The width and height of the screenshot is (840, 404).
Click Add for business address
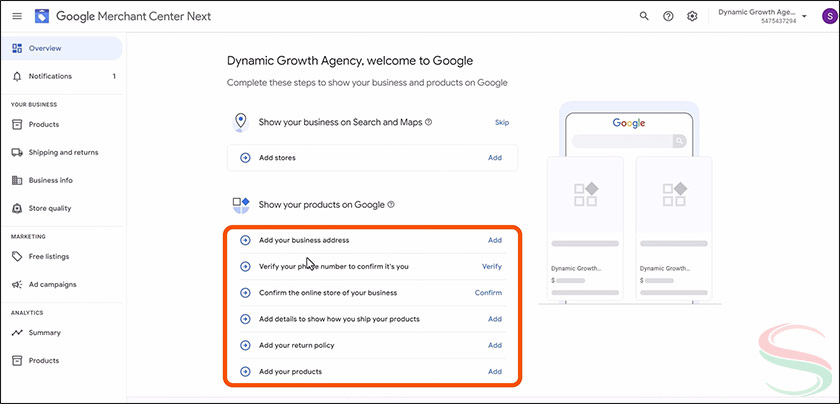point(494,240)
